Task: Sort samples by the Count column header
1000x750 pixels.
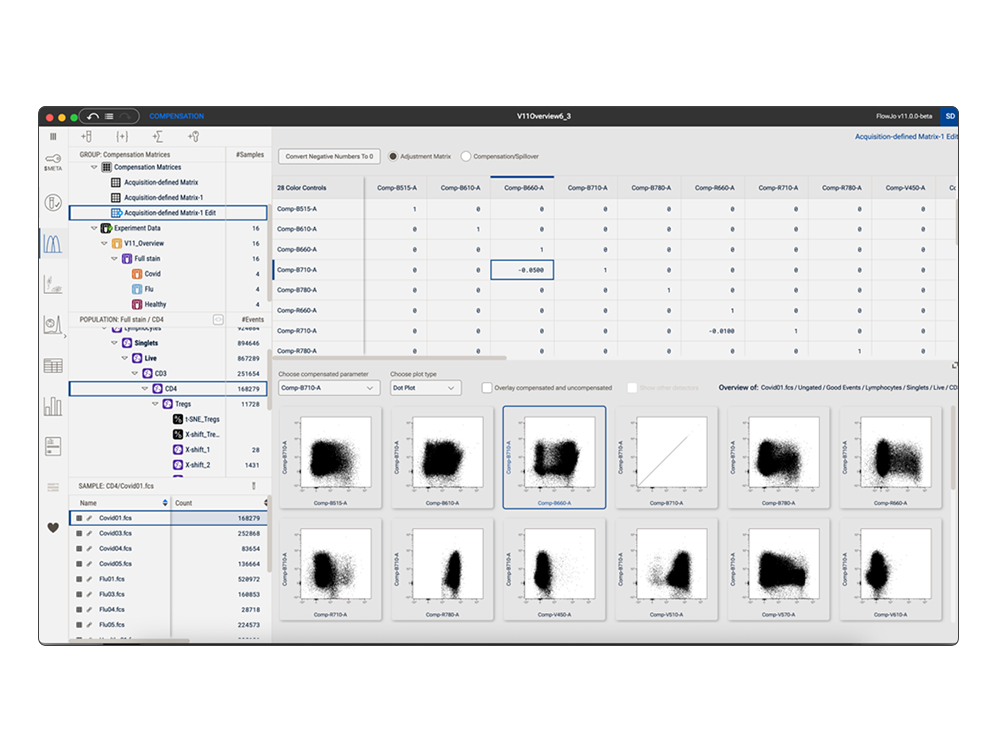Action: pos(219,503)
